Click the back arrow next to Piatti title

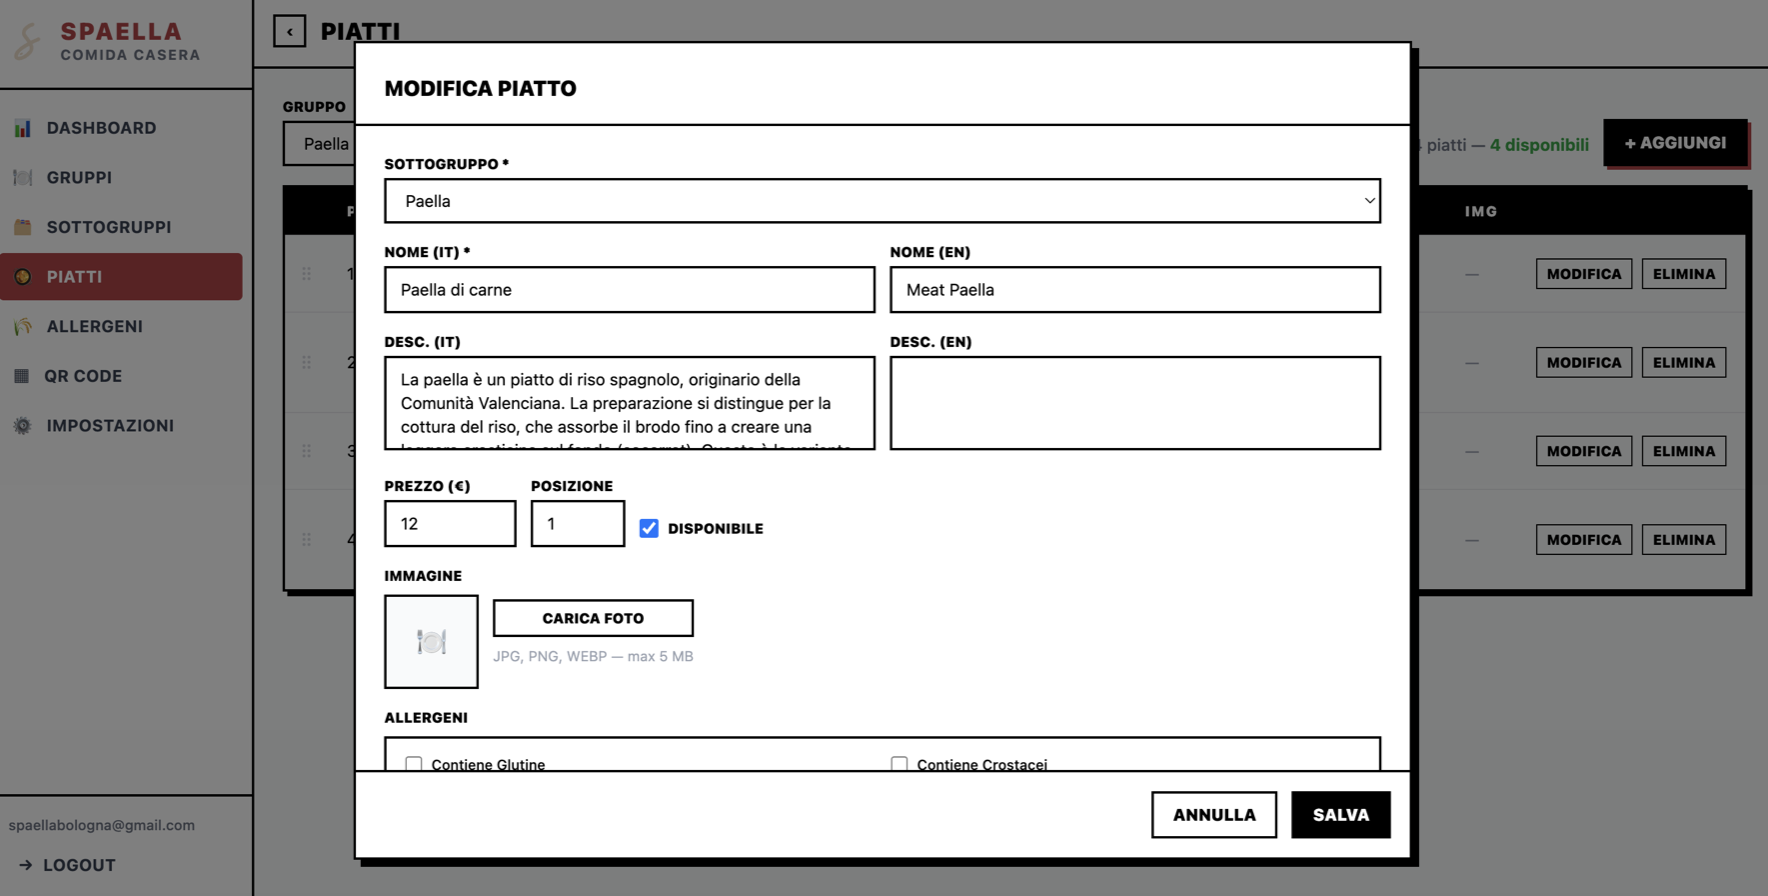290,32
